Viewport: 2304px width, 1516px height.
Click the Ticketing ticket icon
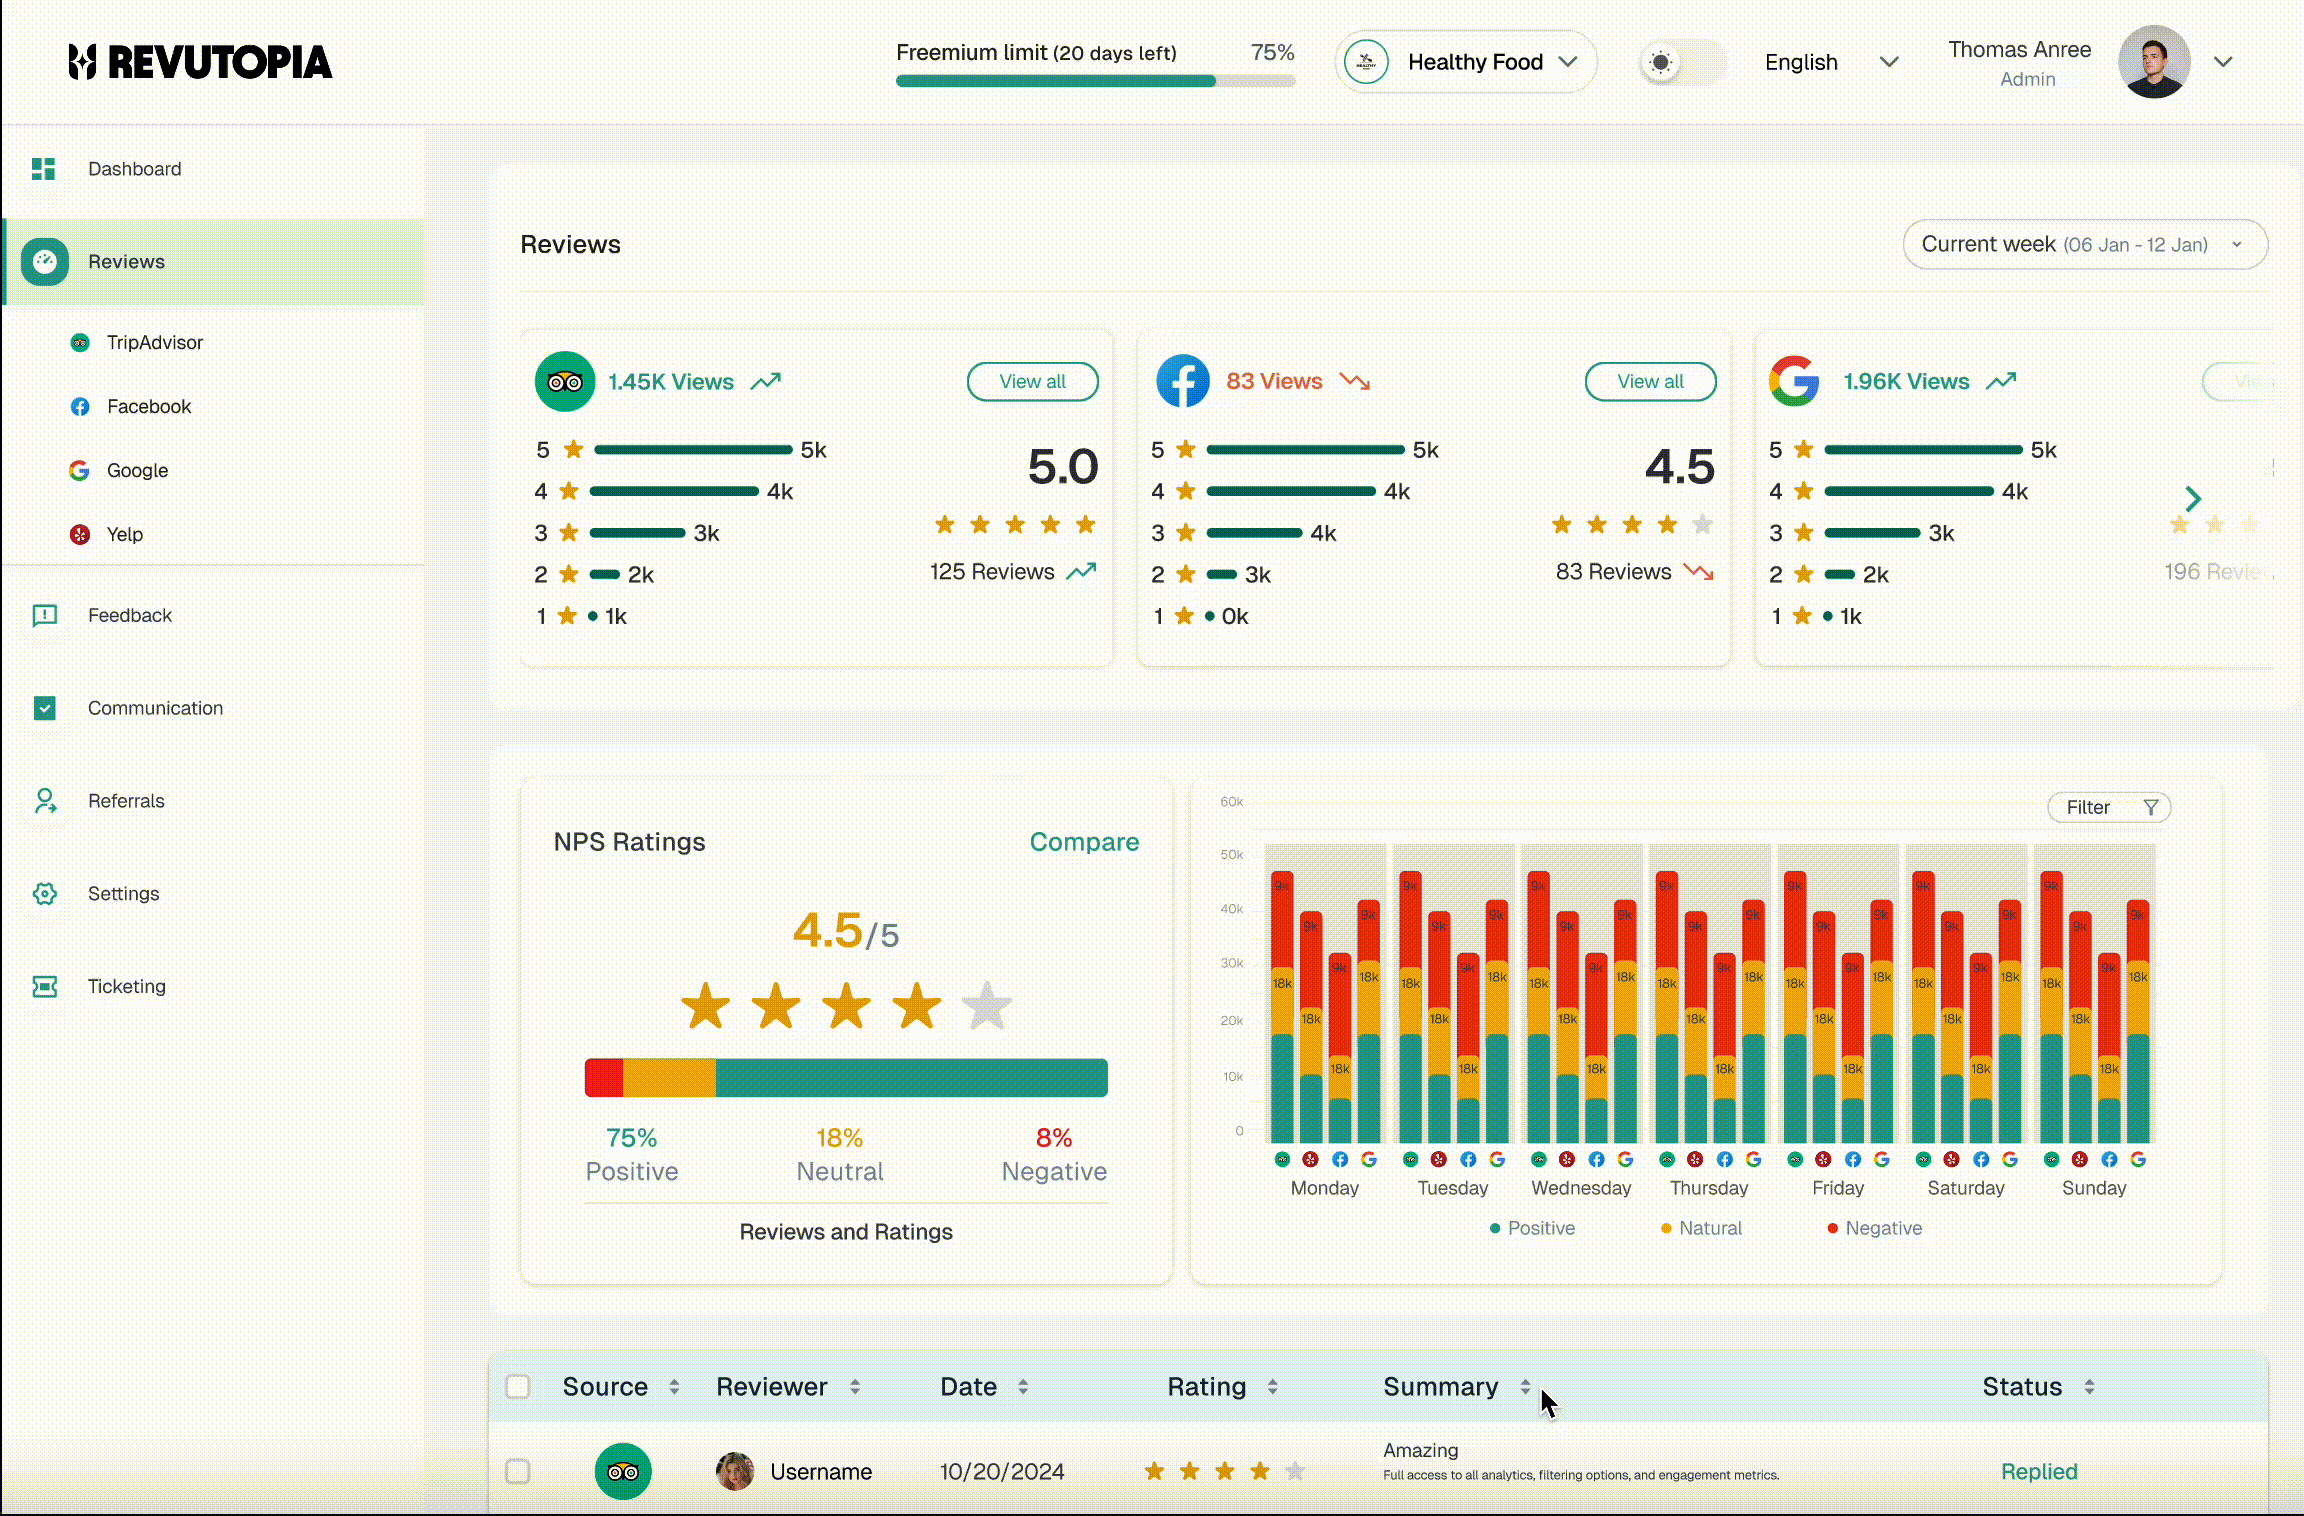(45, 987)
